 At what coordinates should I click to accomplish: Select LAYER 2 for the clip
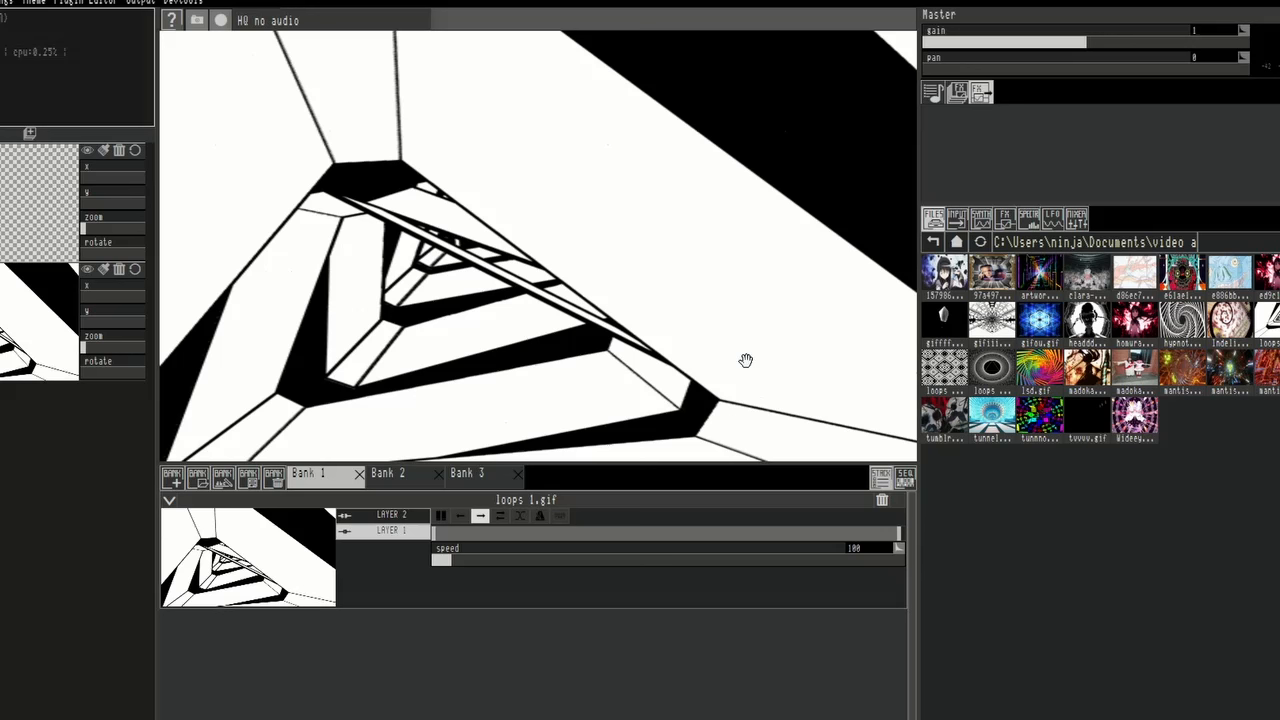[391, 515]
